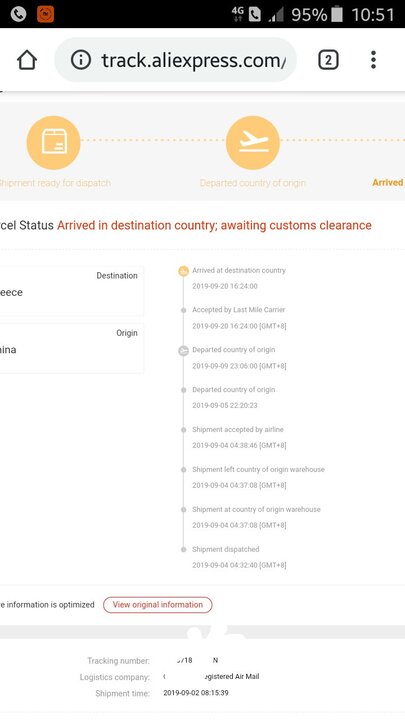Tap the orange notification icon in status bar
Screen dimensions: 405x720
pyautogui.click(x=45, y=14)
